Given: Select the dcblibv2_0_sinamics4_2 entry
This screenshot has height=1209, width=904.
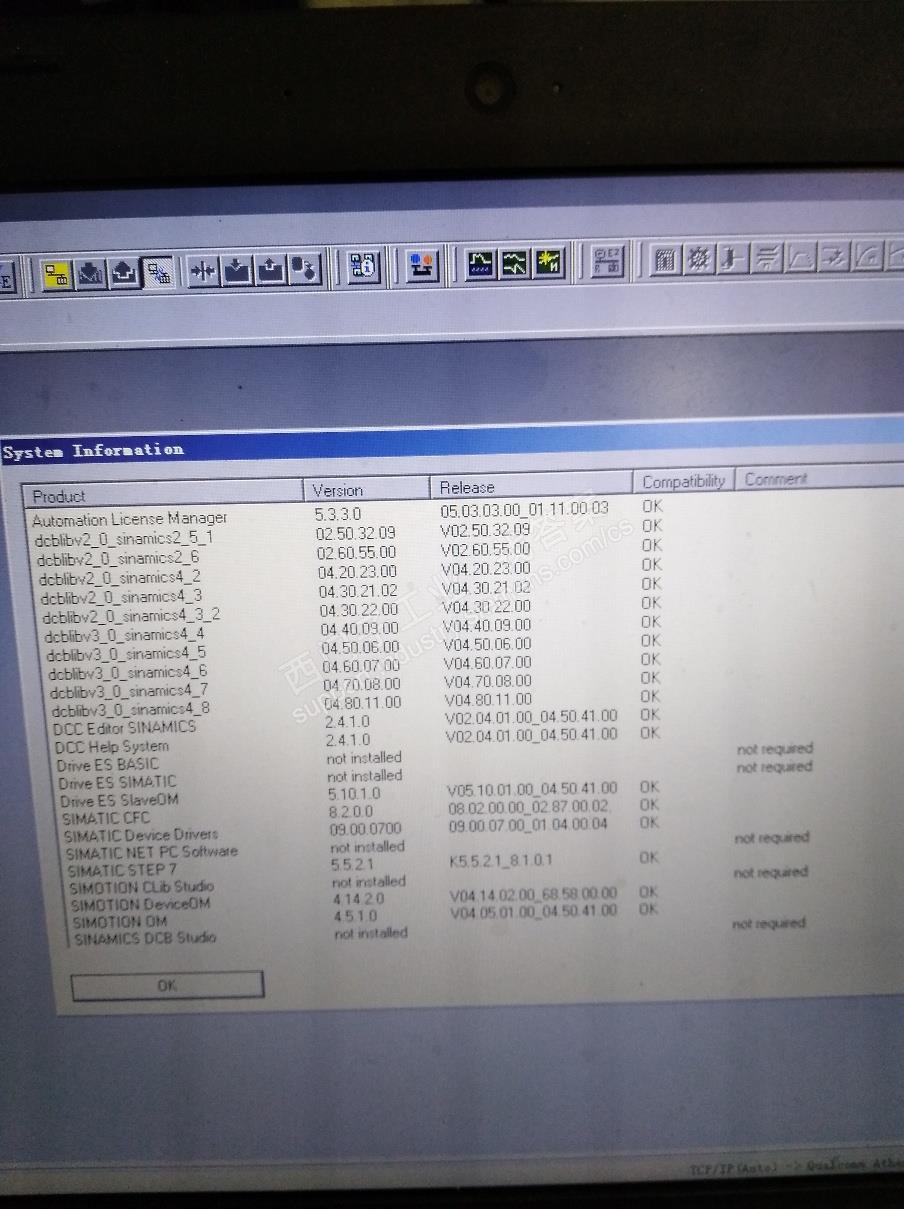Looking at the screenshot, I should click(120, 579).
